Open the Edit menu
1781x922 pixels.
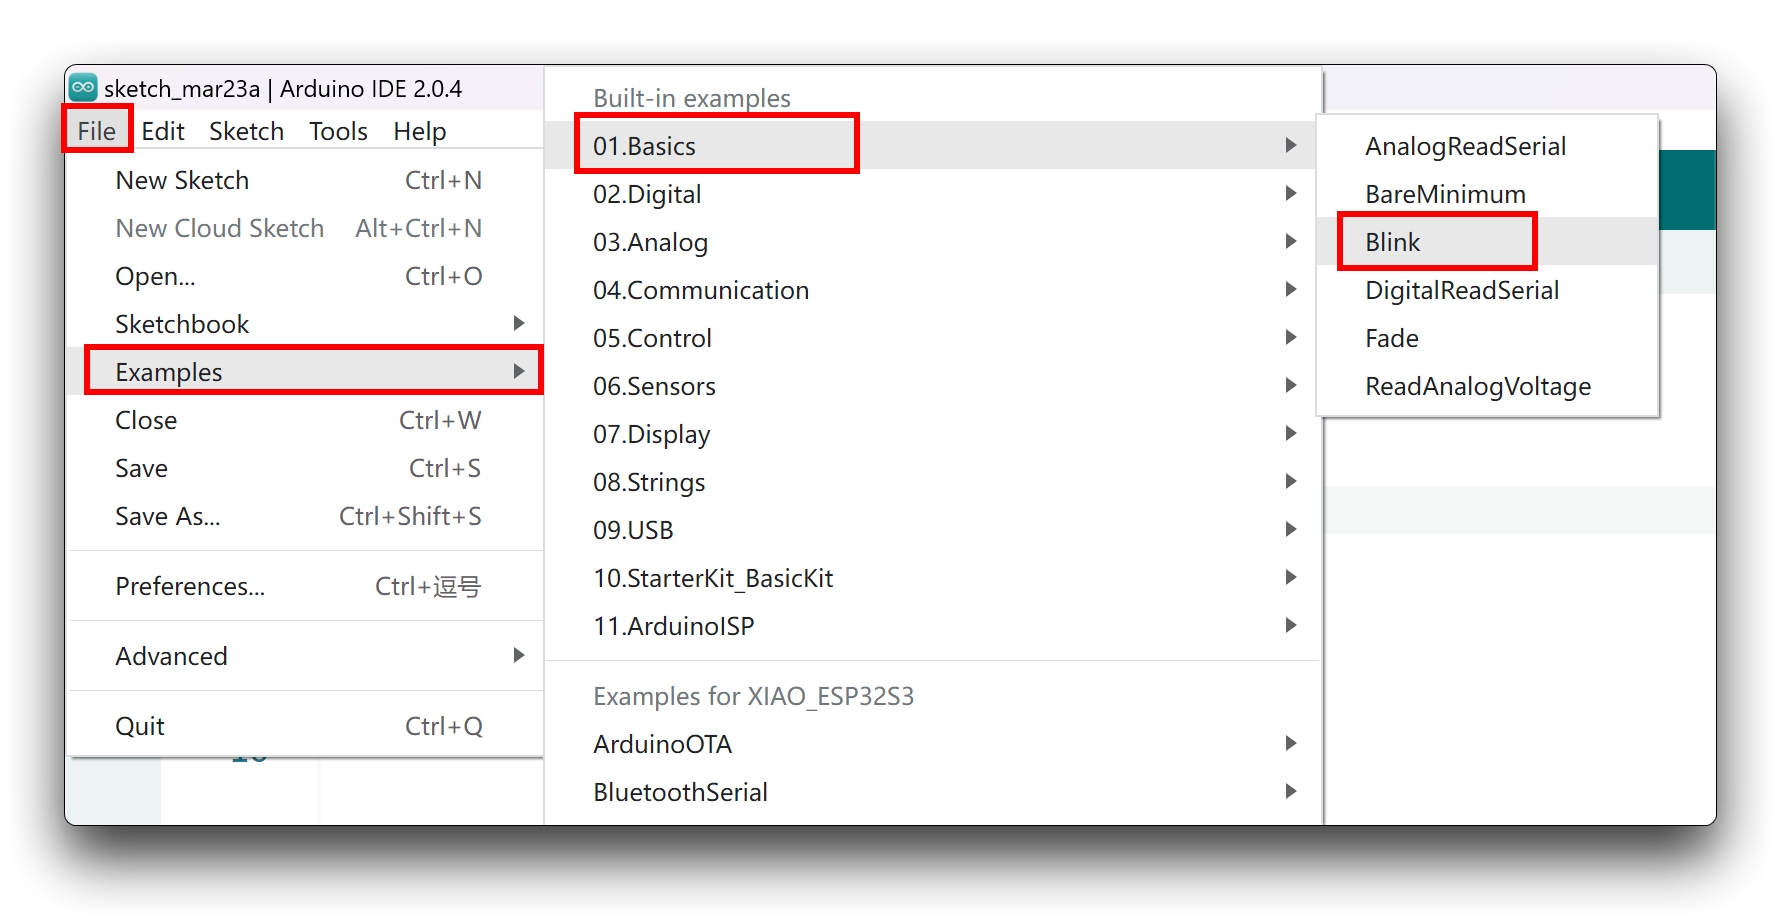tap(163, 131)
